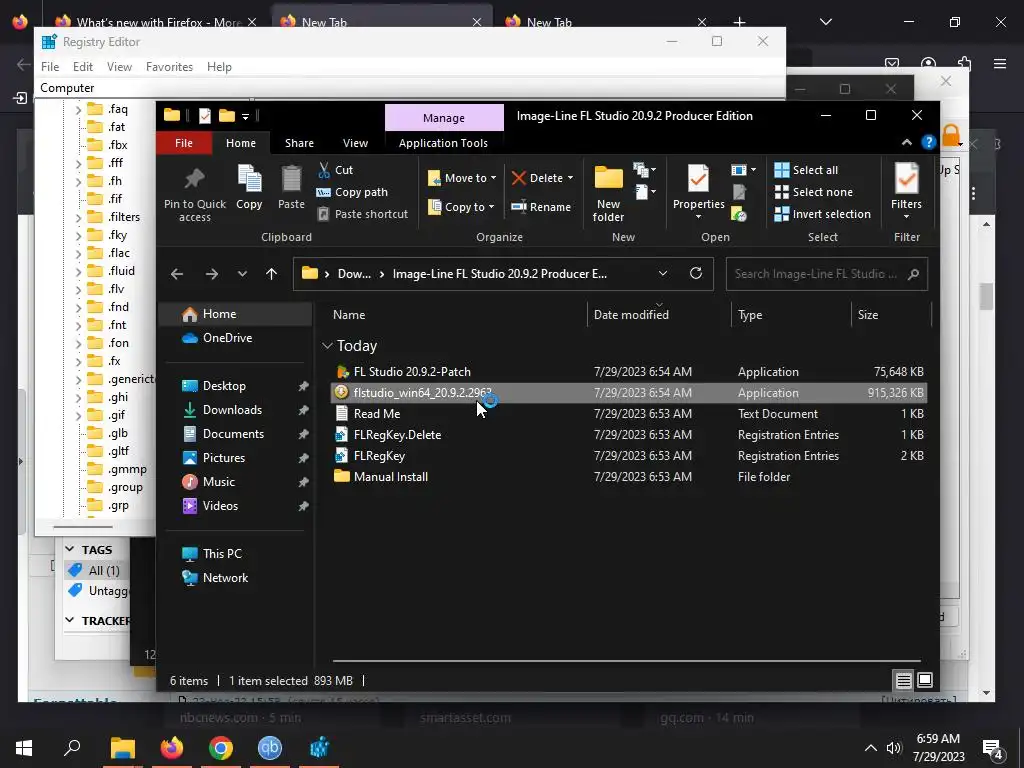Open Properties from the ribbon
1024x768 pixels.
[698, 191]
